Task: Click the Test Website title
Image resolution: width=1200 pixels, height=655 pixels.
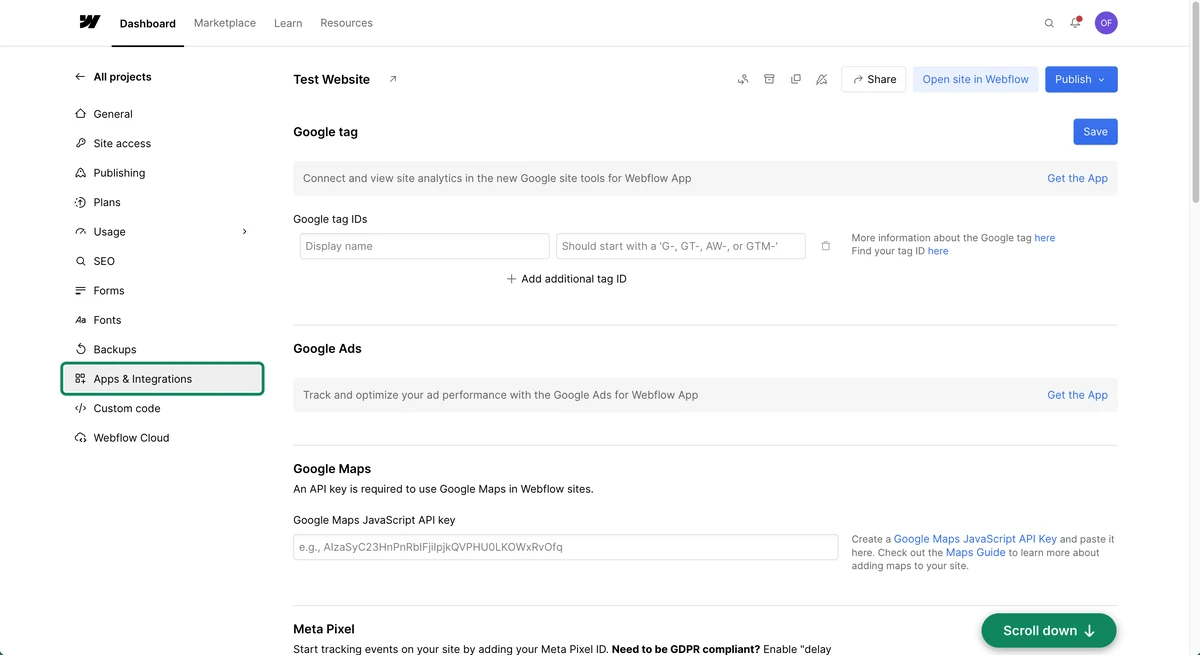Action: [x=331, y=79]
